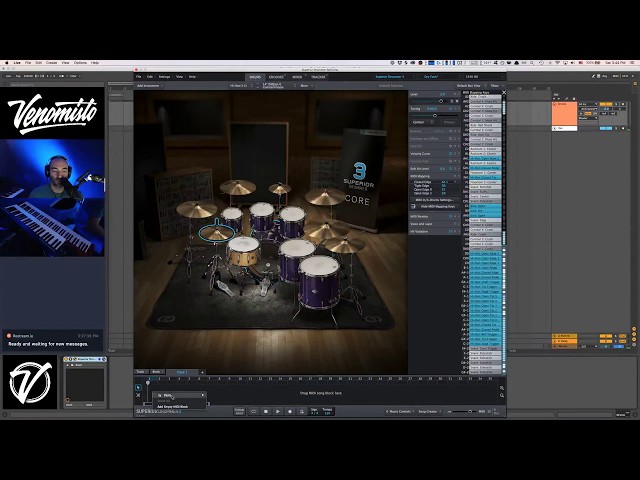
Task: Open the Track dropdown in song track
Action: [x=141, y=372]
